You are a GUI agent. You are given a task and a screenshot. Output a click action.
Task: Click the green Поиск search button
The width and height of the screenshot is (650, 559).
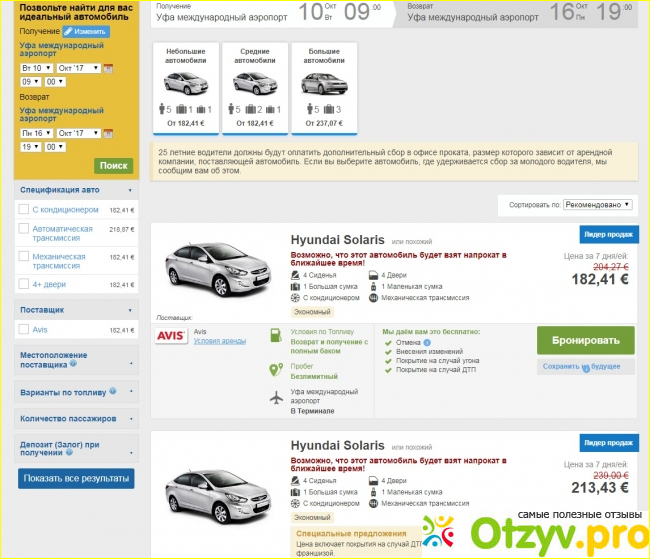[x=113, y=166]
